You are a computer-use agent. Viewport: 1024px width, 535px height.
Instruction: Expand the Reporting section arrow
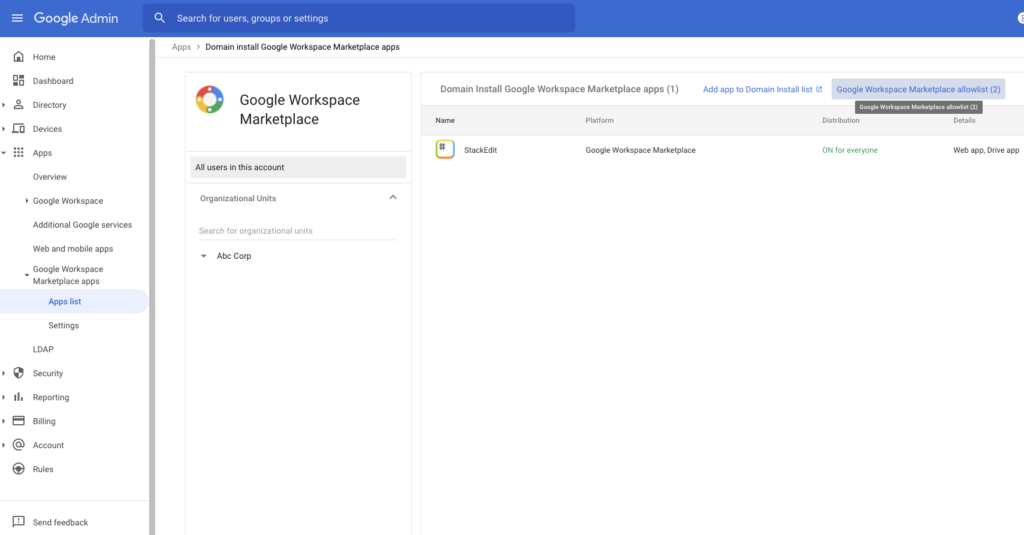[x=4, y=397]
